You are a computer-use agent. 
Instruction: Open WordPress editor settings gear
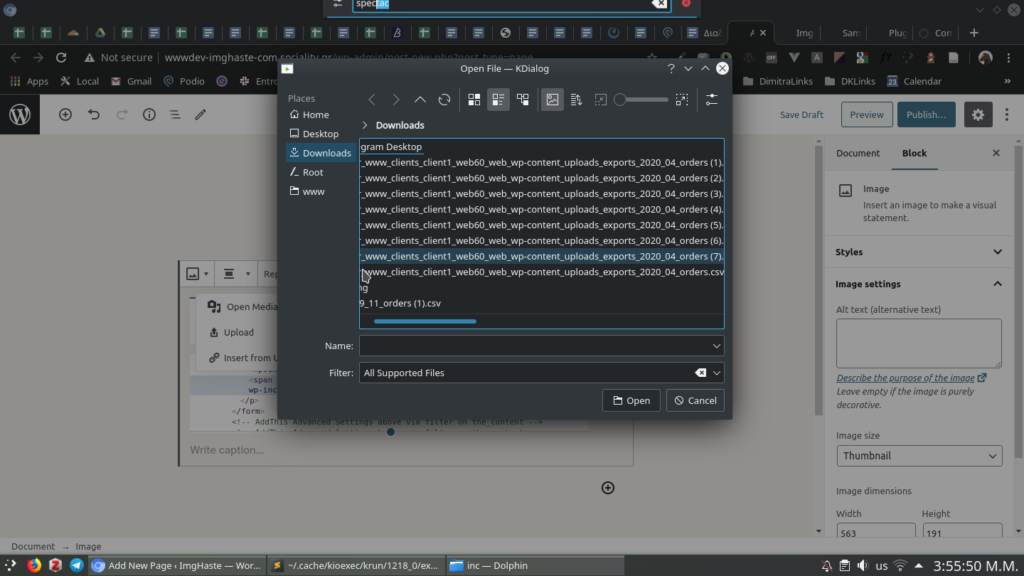coord(978,114)
